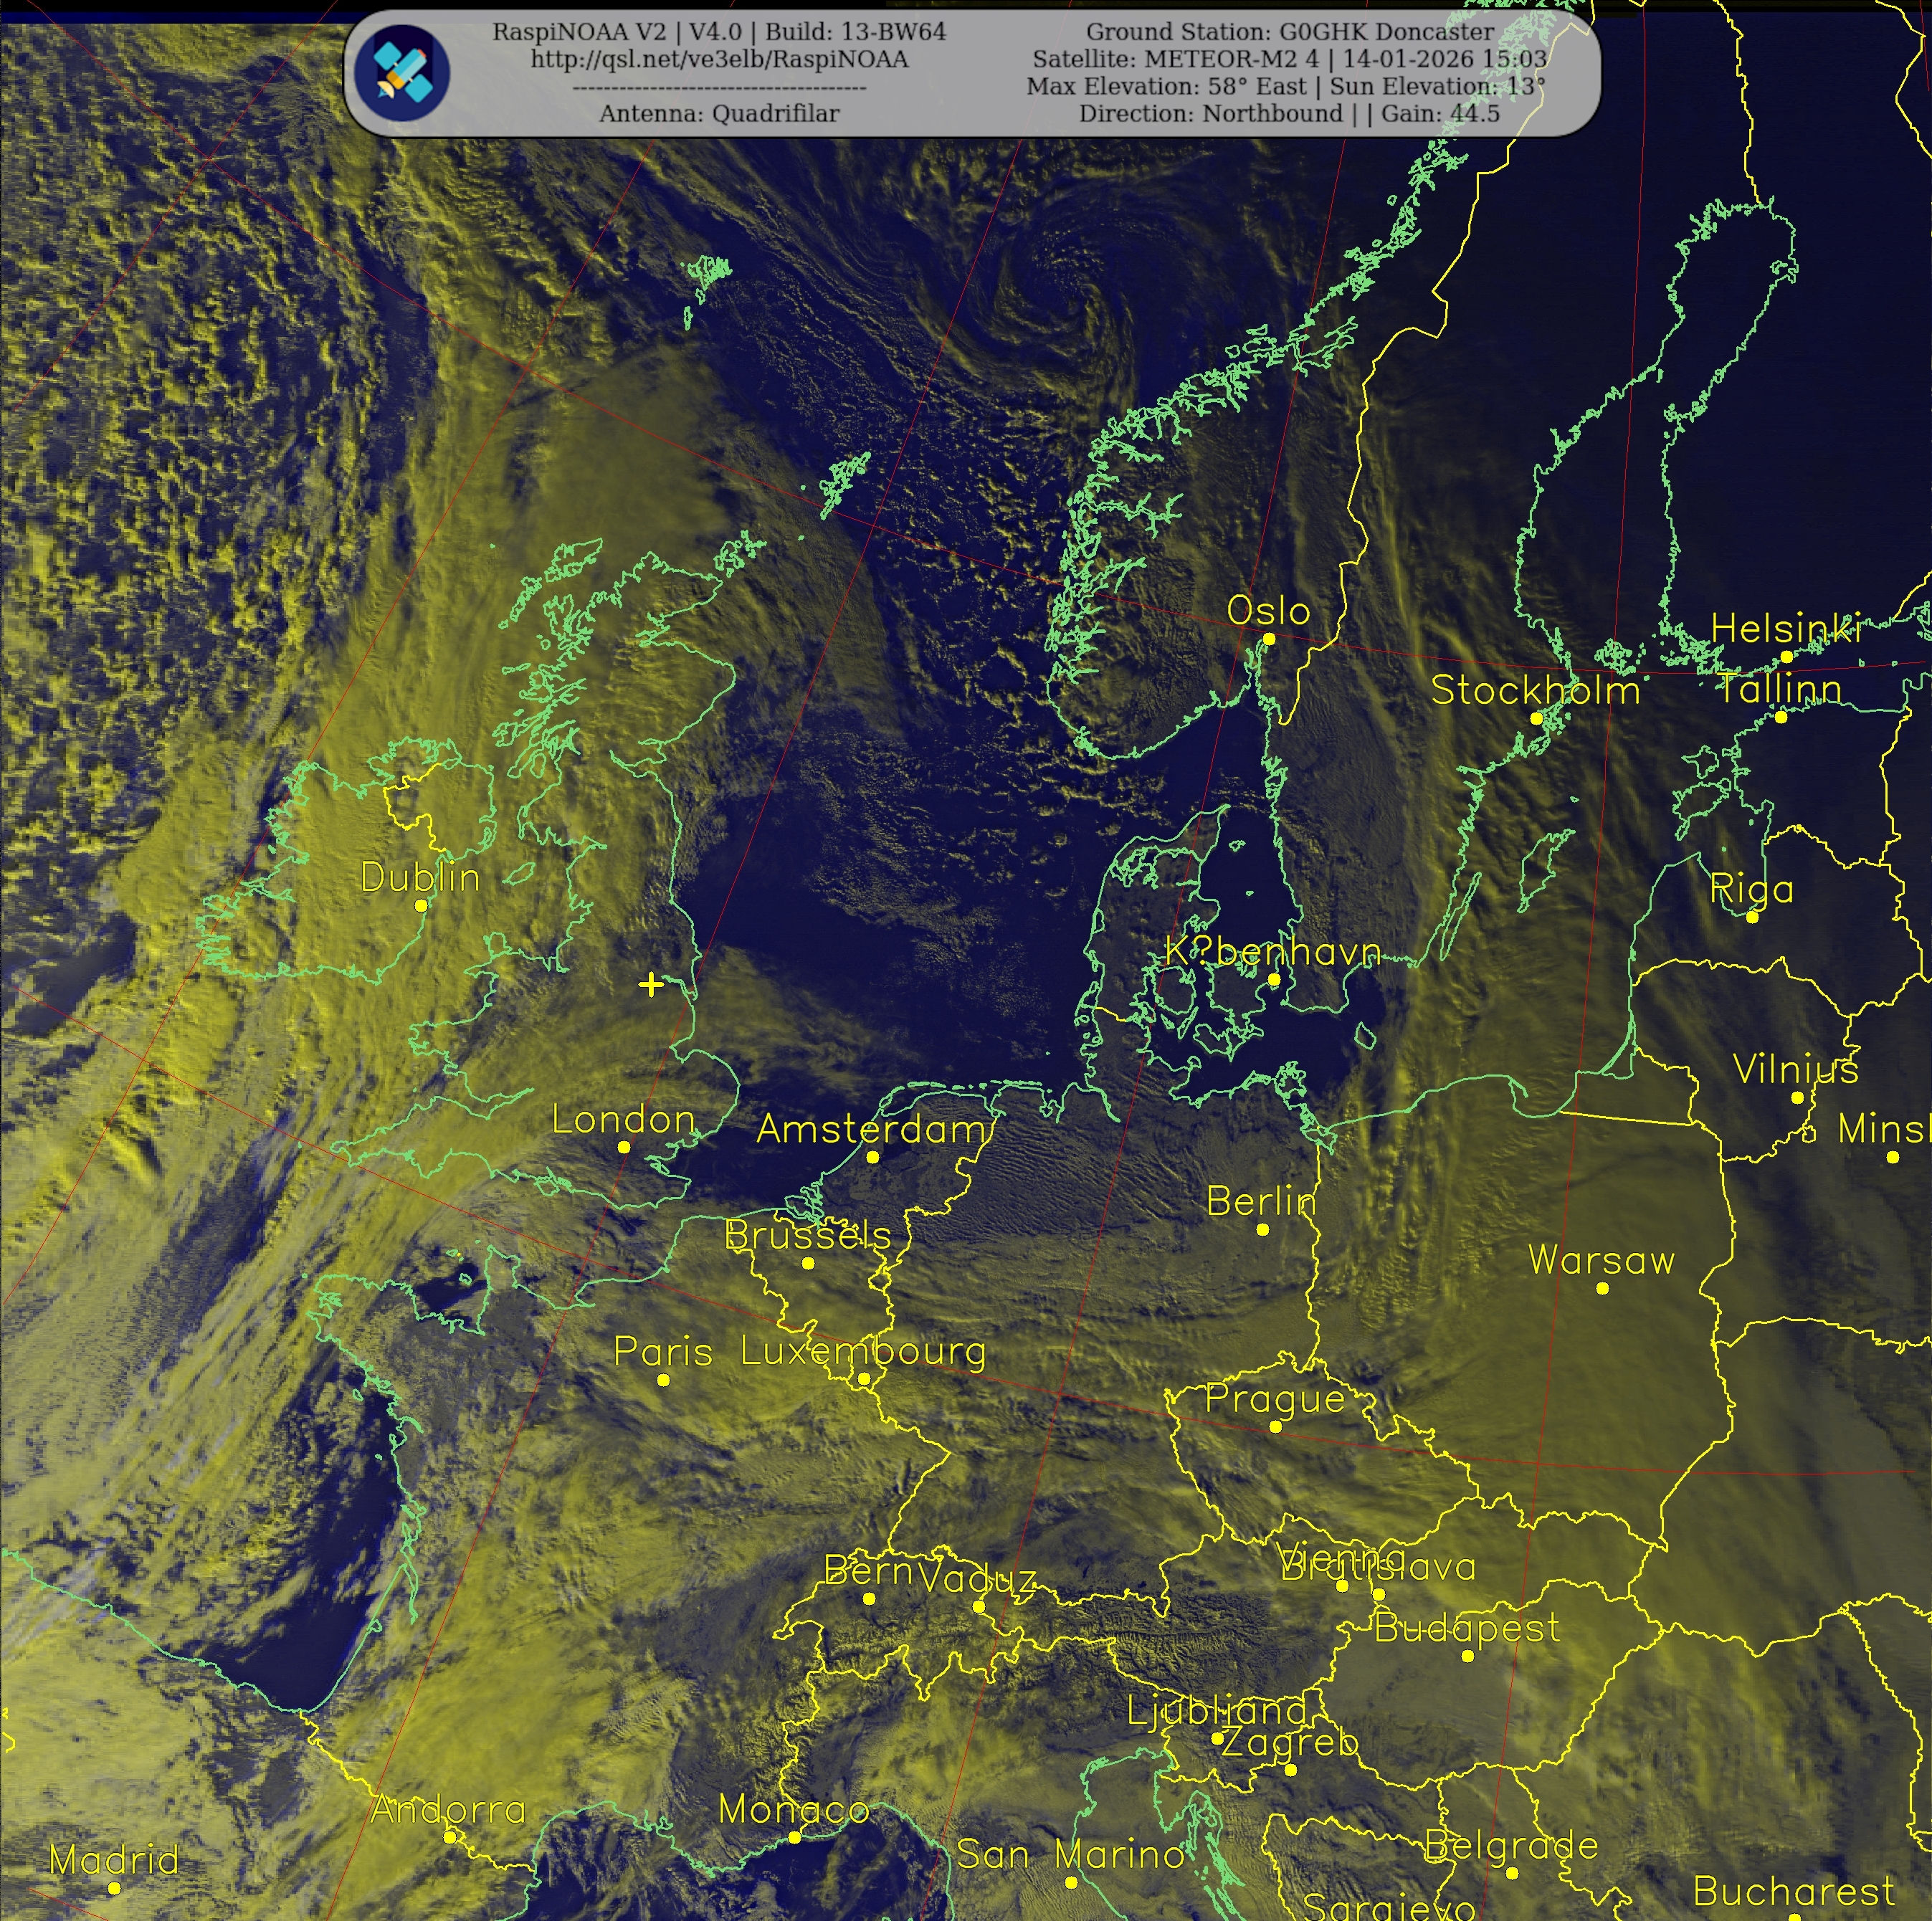Image resolution: width=1932 pixels, height=1921 pixels.
Task: Click the Dublin city marker dot
Action: (x=421, y=905)
